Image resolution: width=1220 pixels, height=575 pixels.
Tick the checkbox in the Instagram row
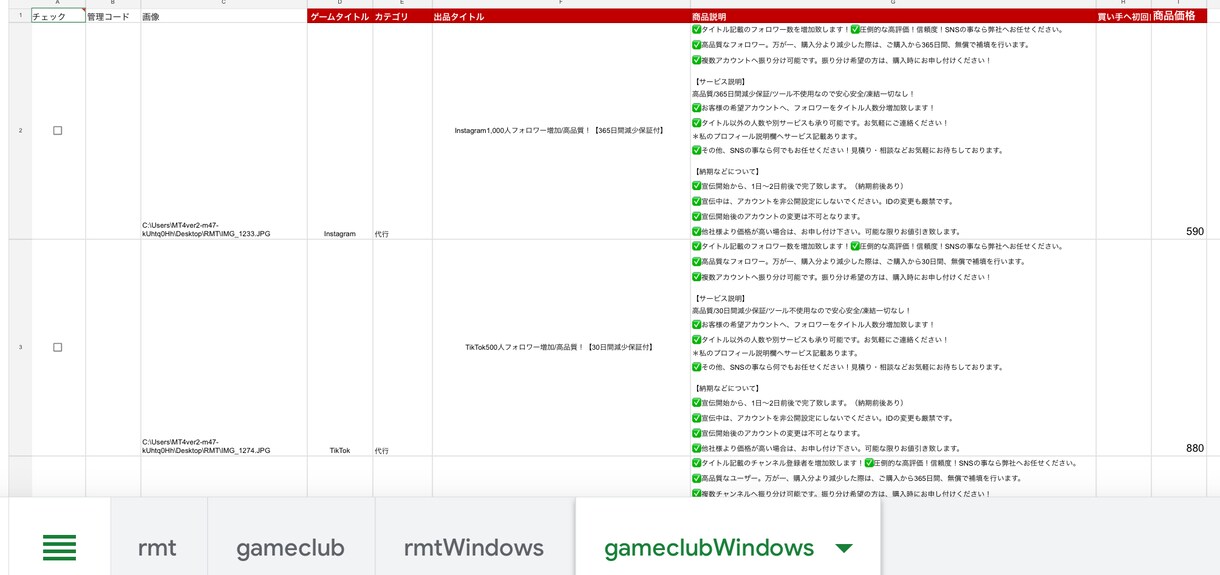[x=57, y=131]
